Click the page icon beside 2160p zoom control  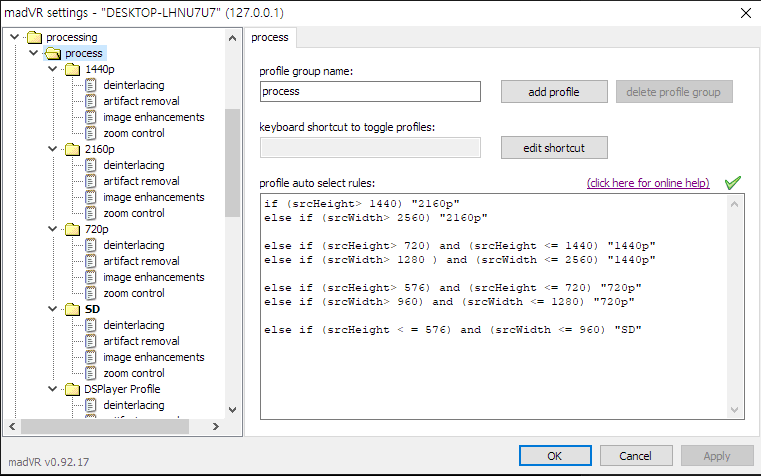(x=92, y=213)
